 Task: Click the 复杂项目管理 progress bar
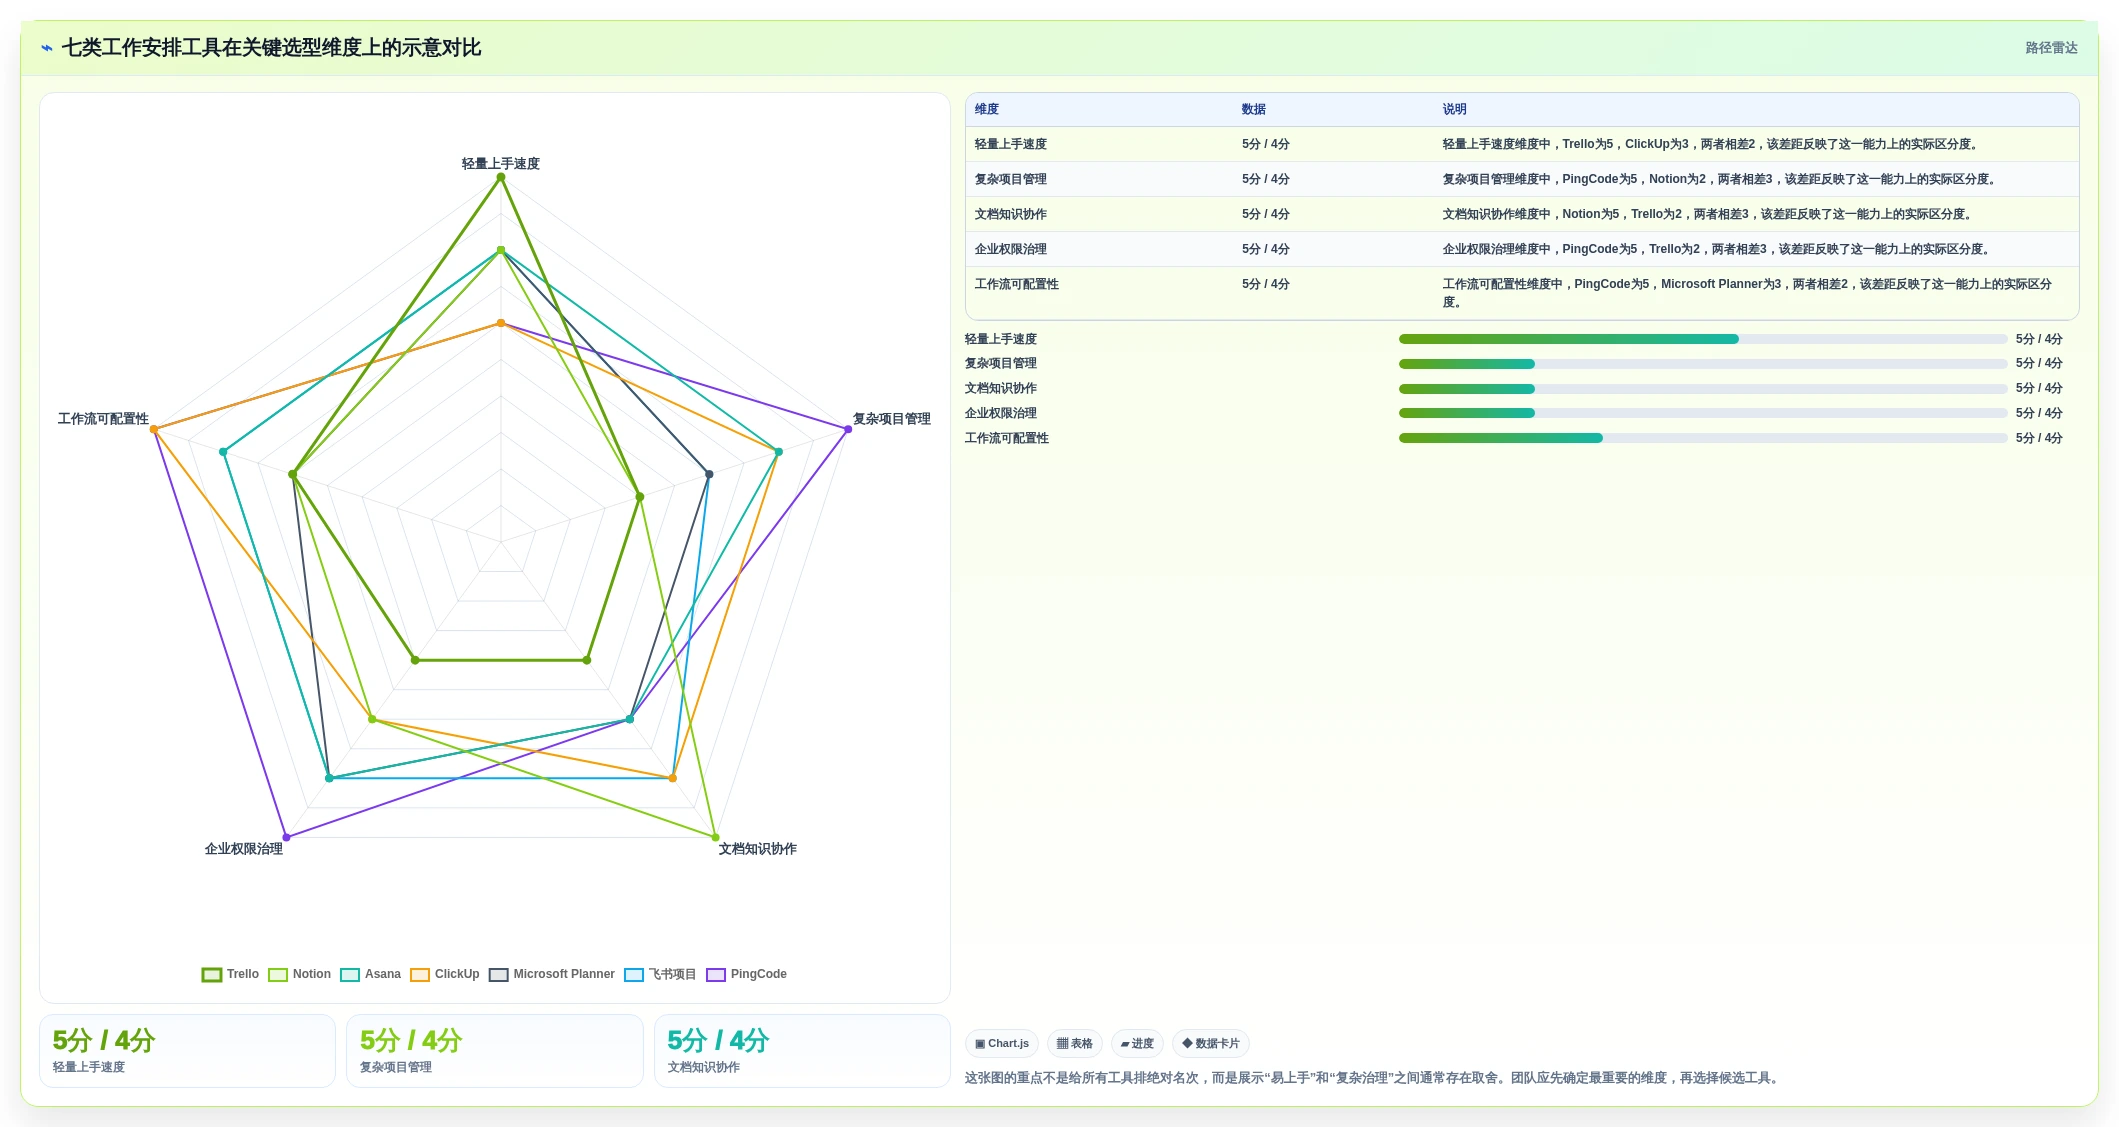click(x=1703, y=364)
